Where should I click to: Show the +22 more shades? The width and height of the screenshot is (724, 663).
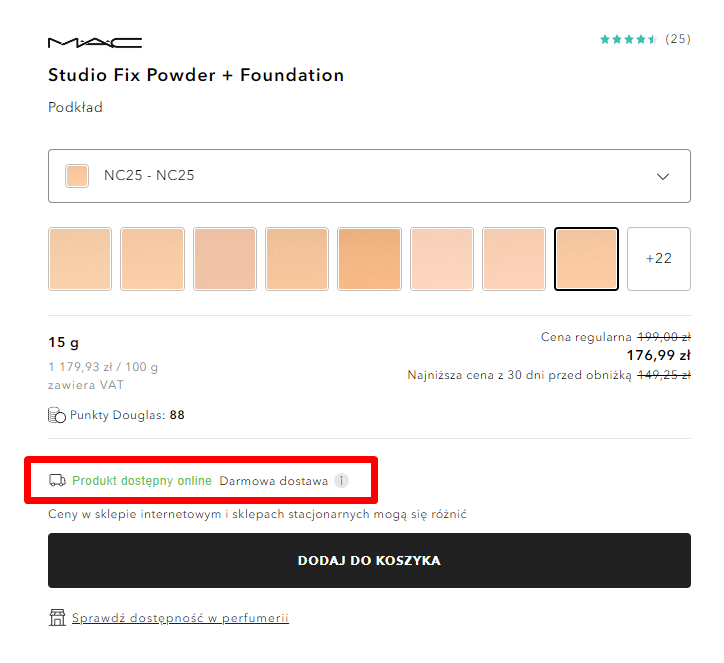tap(658, 259)
